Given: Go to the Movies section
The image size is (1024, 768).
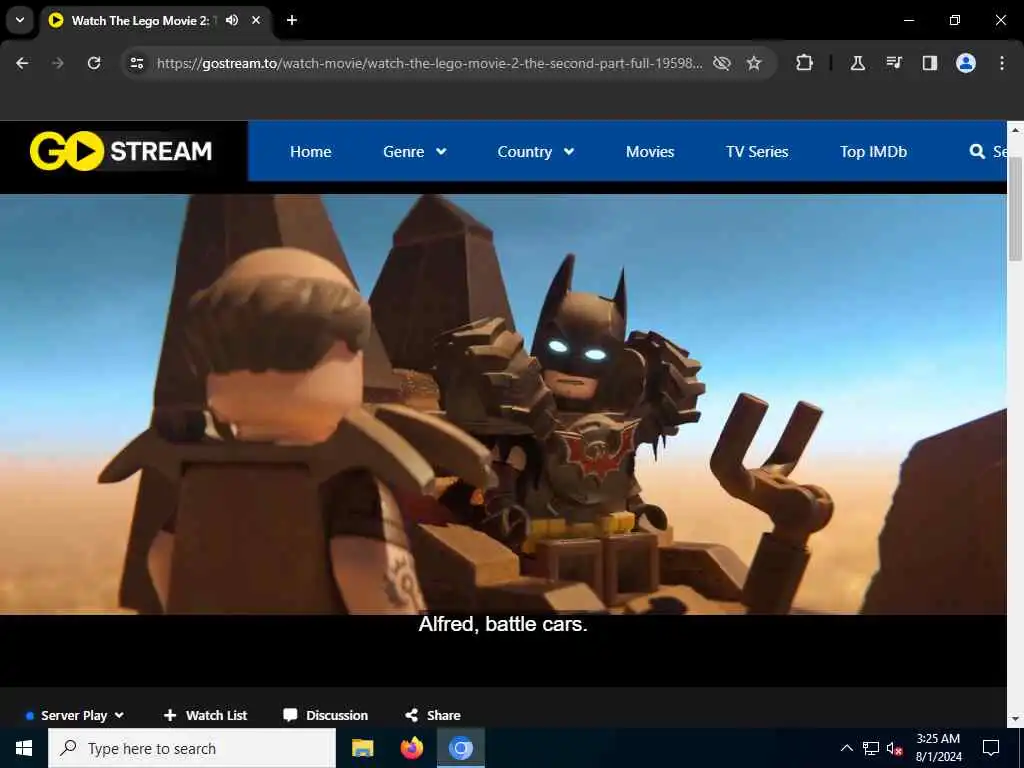Looking at the screenshot, I should pos(650,152).
